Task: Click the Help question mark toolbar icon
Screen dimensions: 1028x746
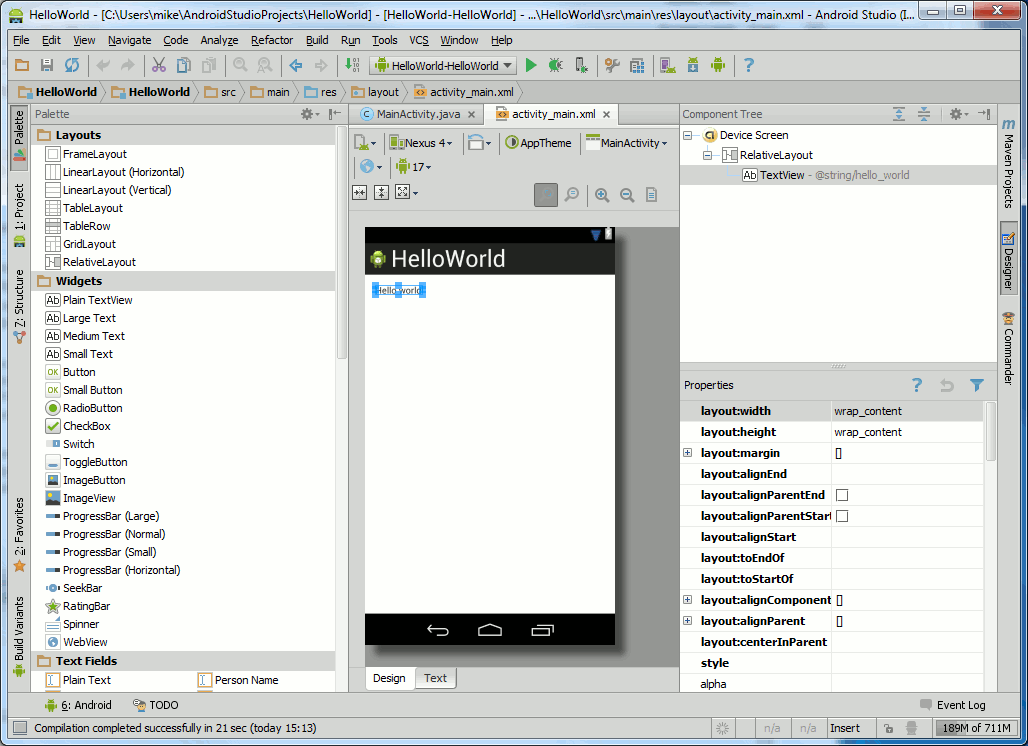Action: pyautogui.click(x=749, y=65)
